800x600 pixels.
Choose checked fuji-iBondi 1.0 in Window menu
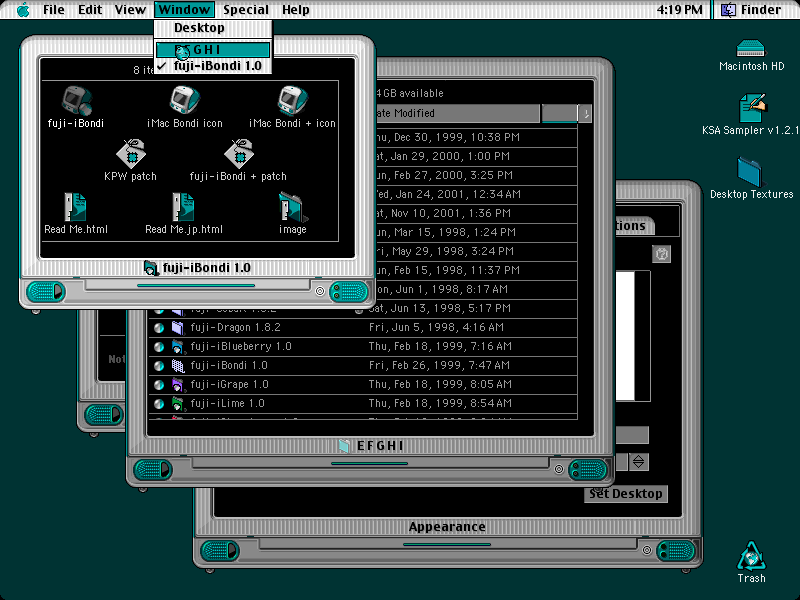[213, 66]
